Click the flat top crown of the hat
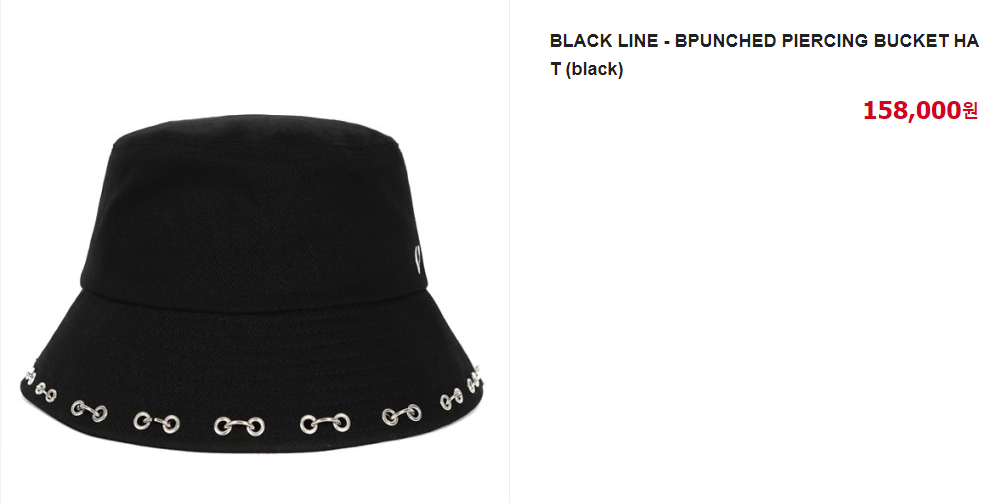The height and width of the screenshot is (503, 1002). pyautogui.click(x=256, y=130)
